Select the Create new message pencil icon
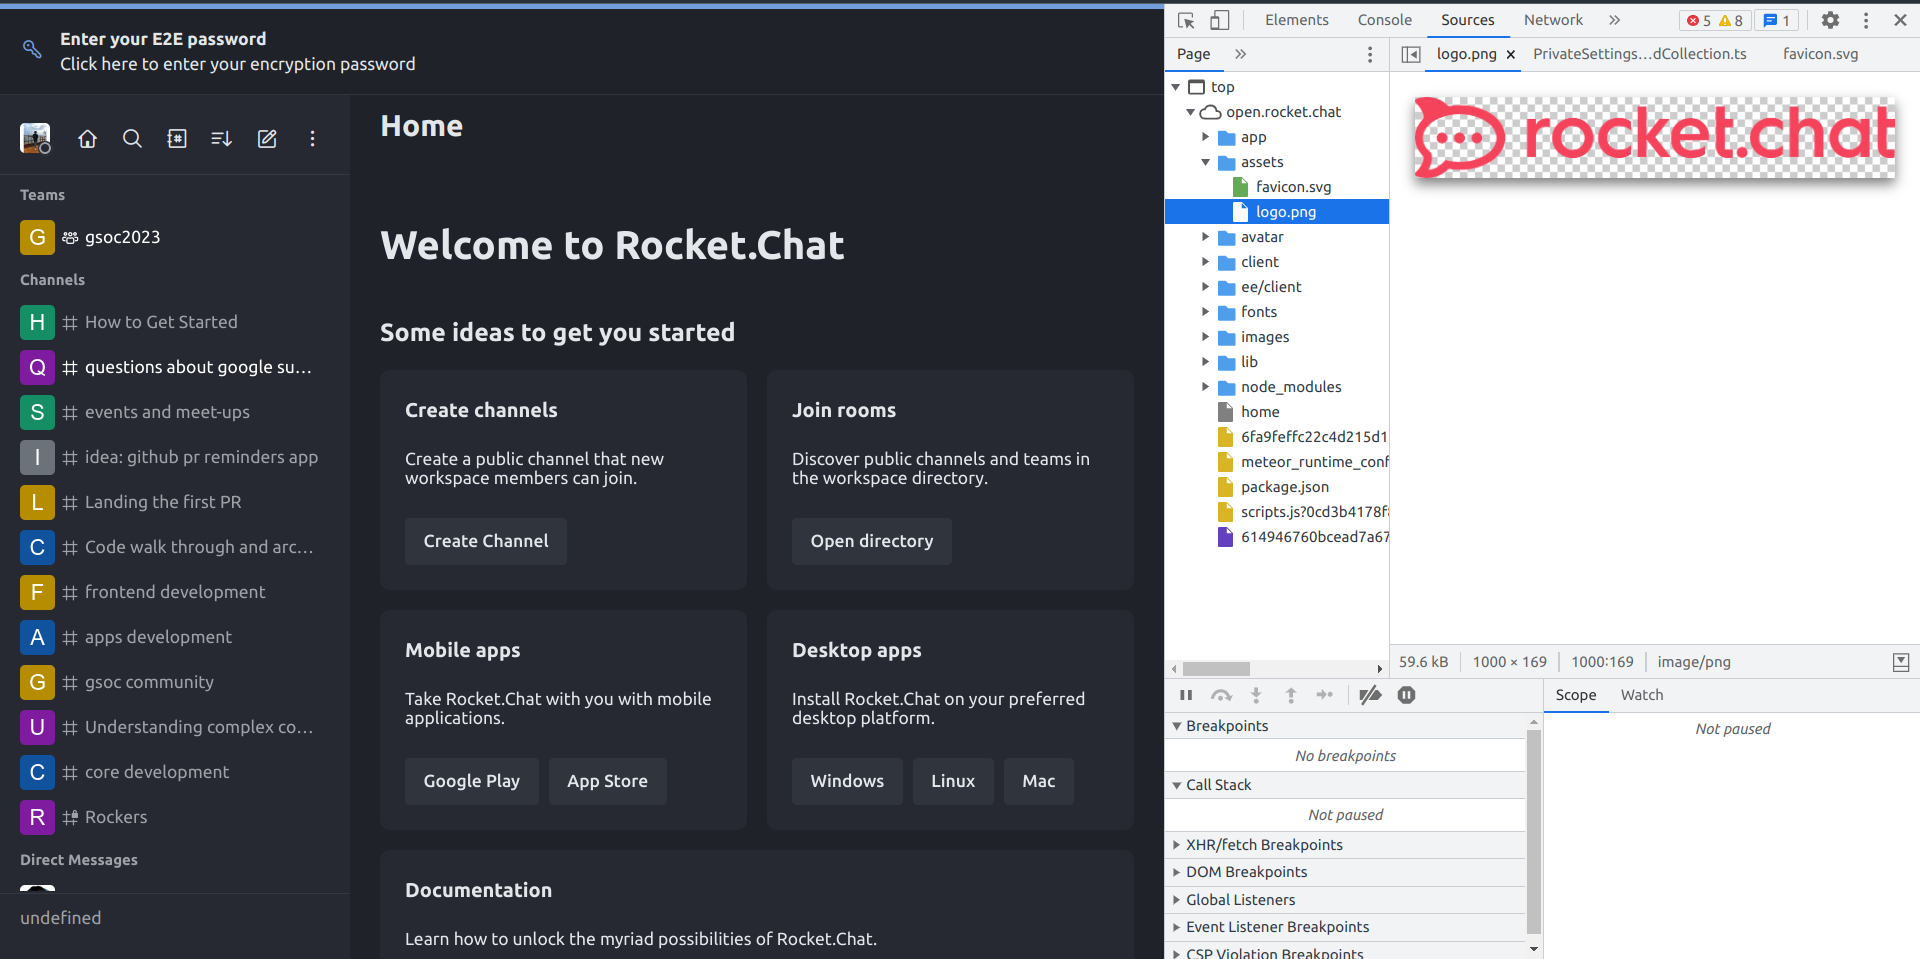This screenshot has width=1920, height=959. (x=266, y=139)
